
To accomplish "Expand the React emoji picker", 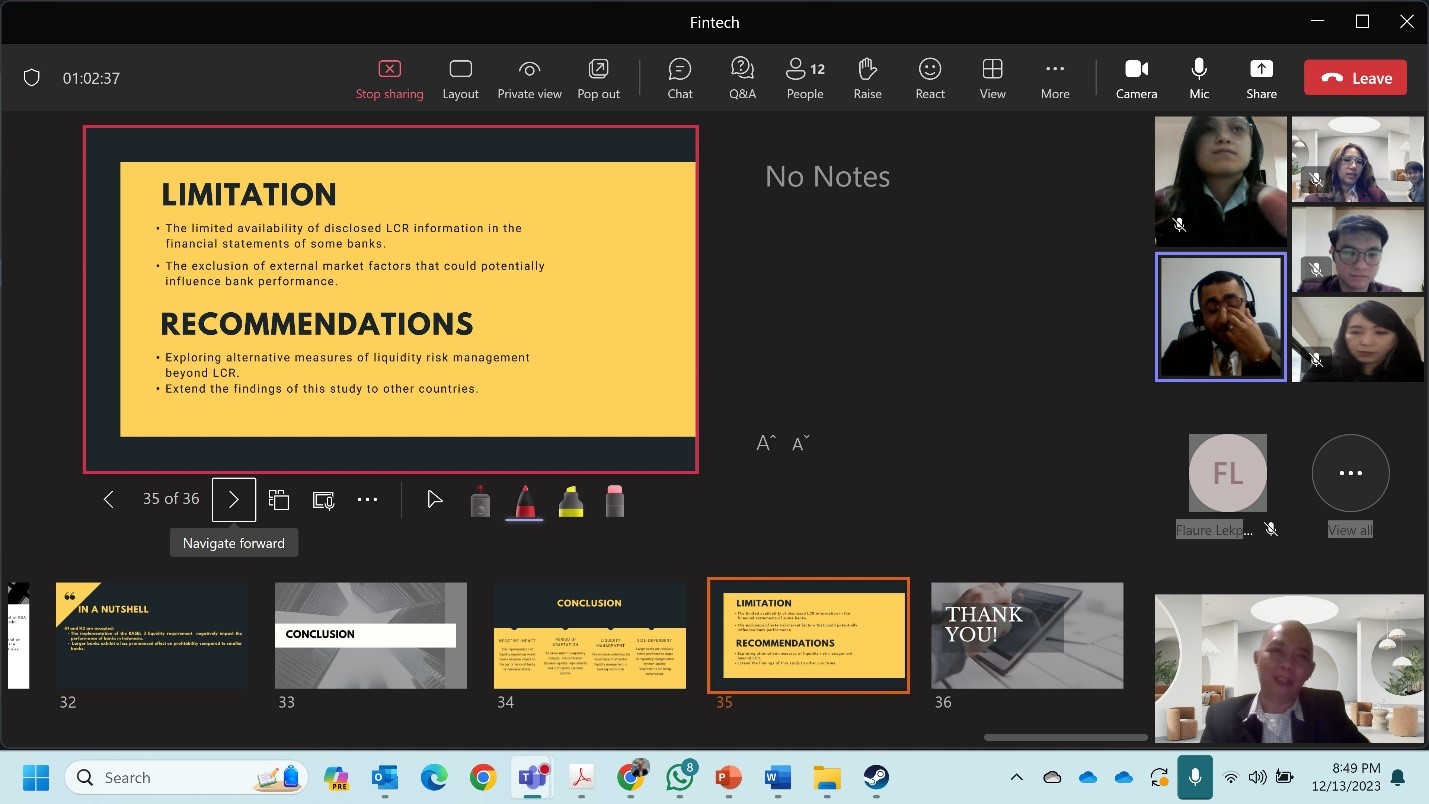I will (x=930, y=78).
